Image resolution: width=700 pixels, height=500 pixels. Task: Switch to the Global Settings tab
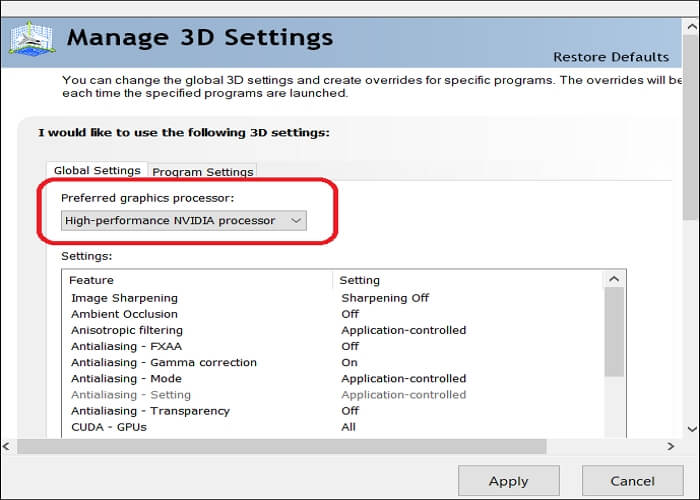point(97,171)
